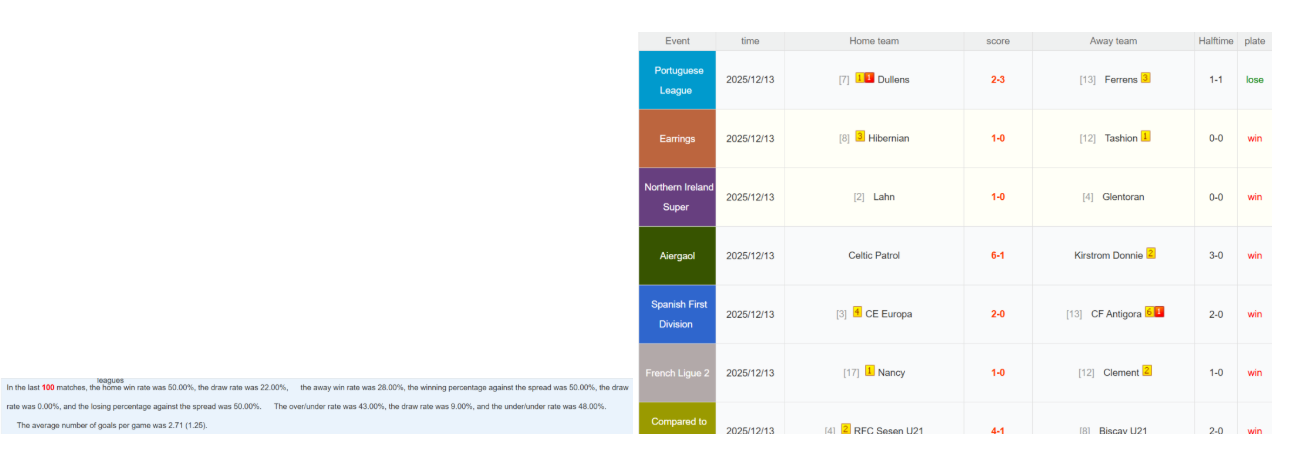Click CF Antigora's red card icon
Viewport: 1293px width, 461px height.
click(x=1159, y=312)
